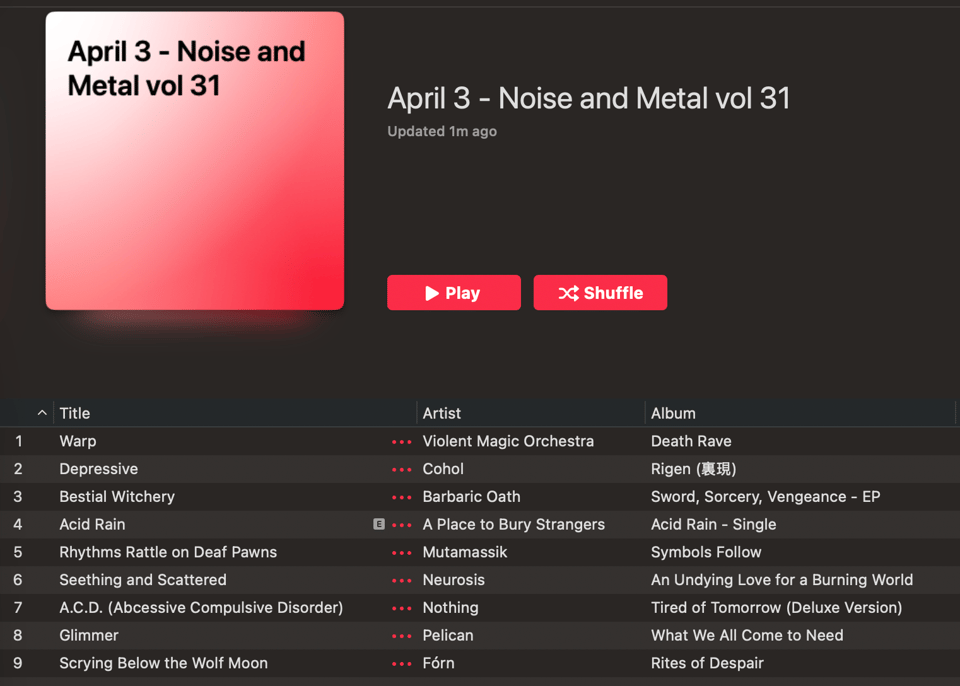
Task: Show options for Rhythms Rattle on Deaf Pawns
Action: [402, 553]
